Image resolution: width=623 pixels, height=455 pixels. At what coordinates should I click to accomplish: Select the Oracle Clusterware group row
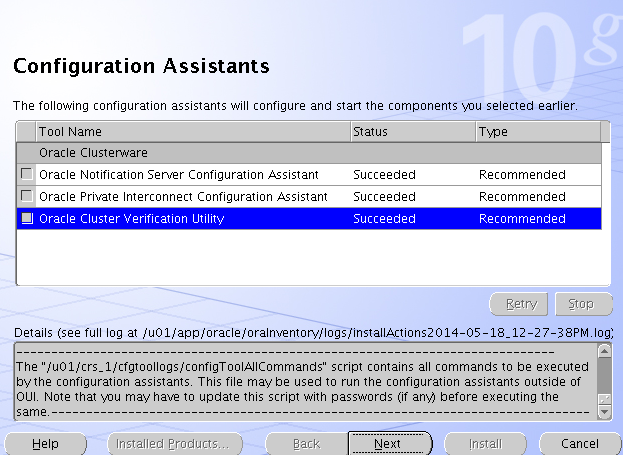[x=309, y=153]
